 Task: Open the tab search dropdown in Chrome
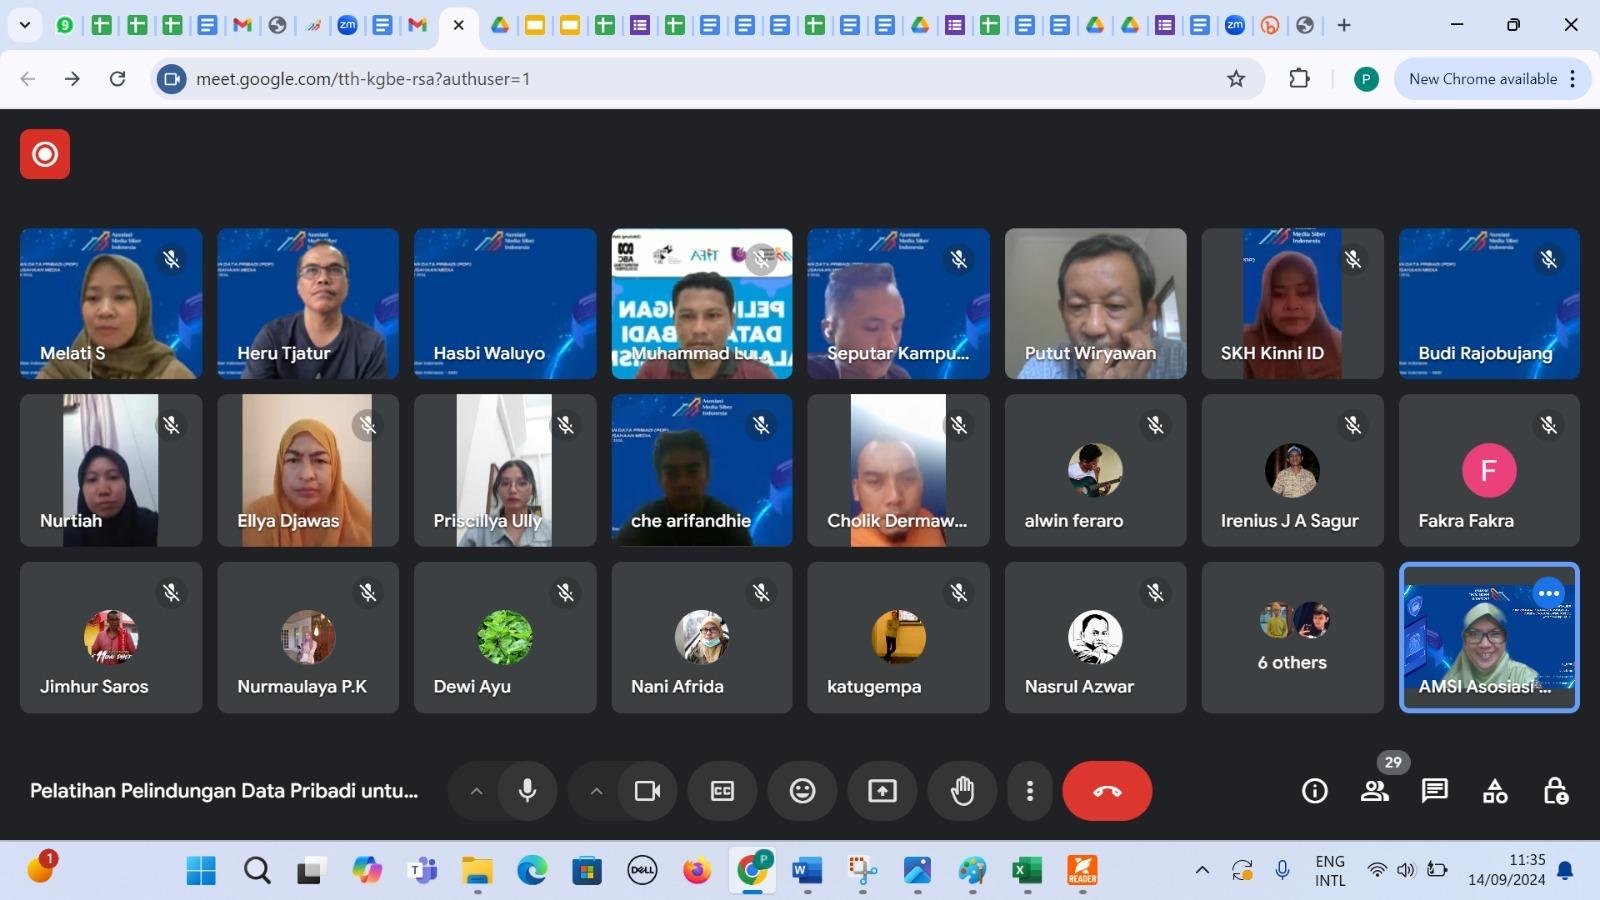point(24,25)
